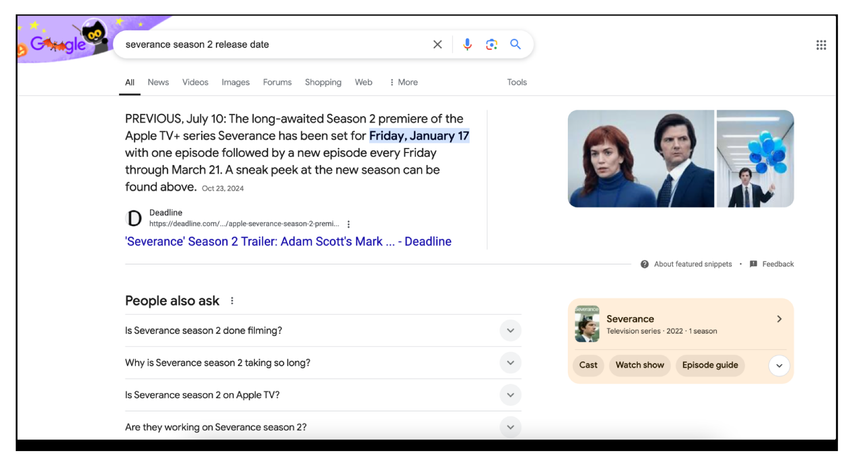Click the About featured snippets link

tap(693, 264)
